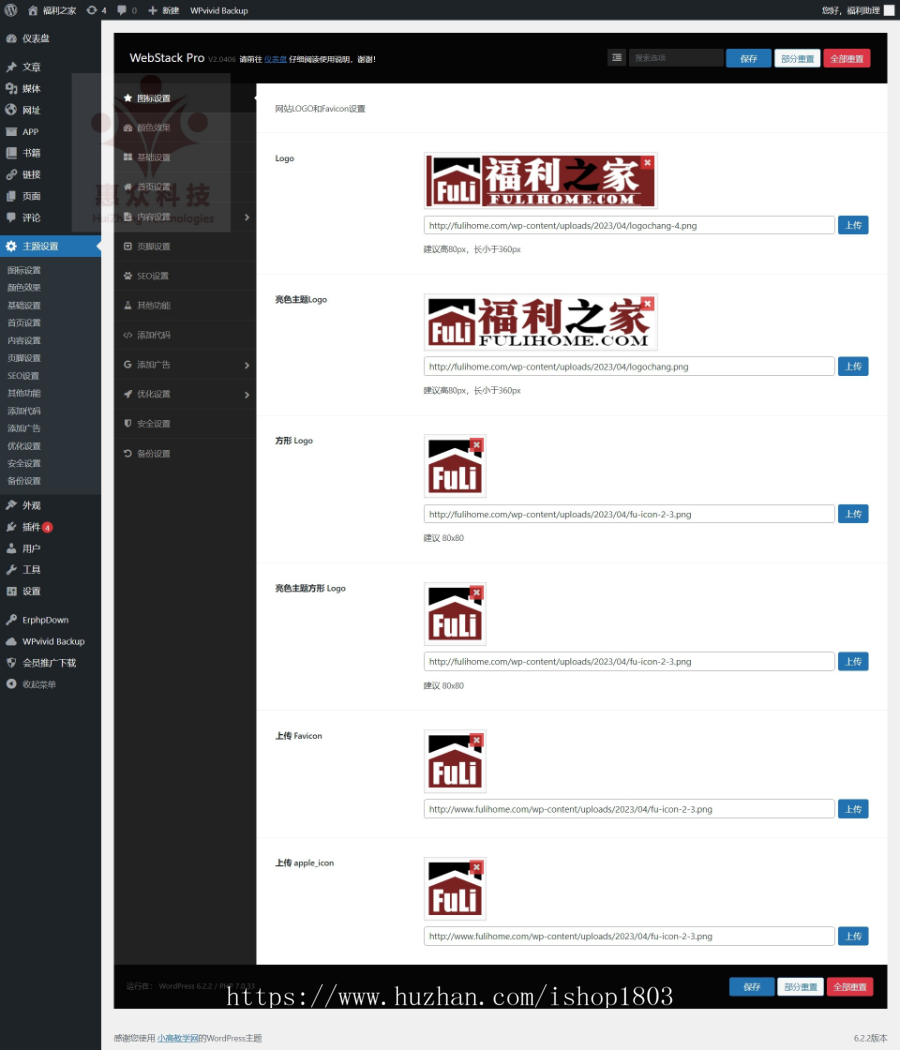
Task: Open the user avatar at top right
Action: click(889, 10)
